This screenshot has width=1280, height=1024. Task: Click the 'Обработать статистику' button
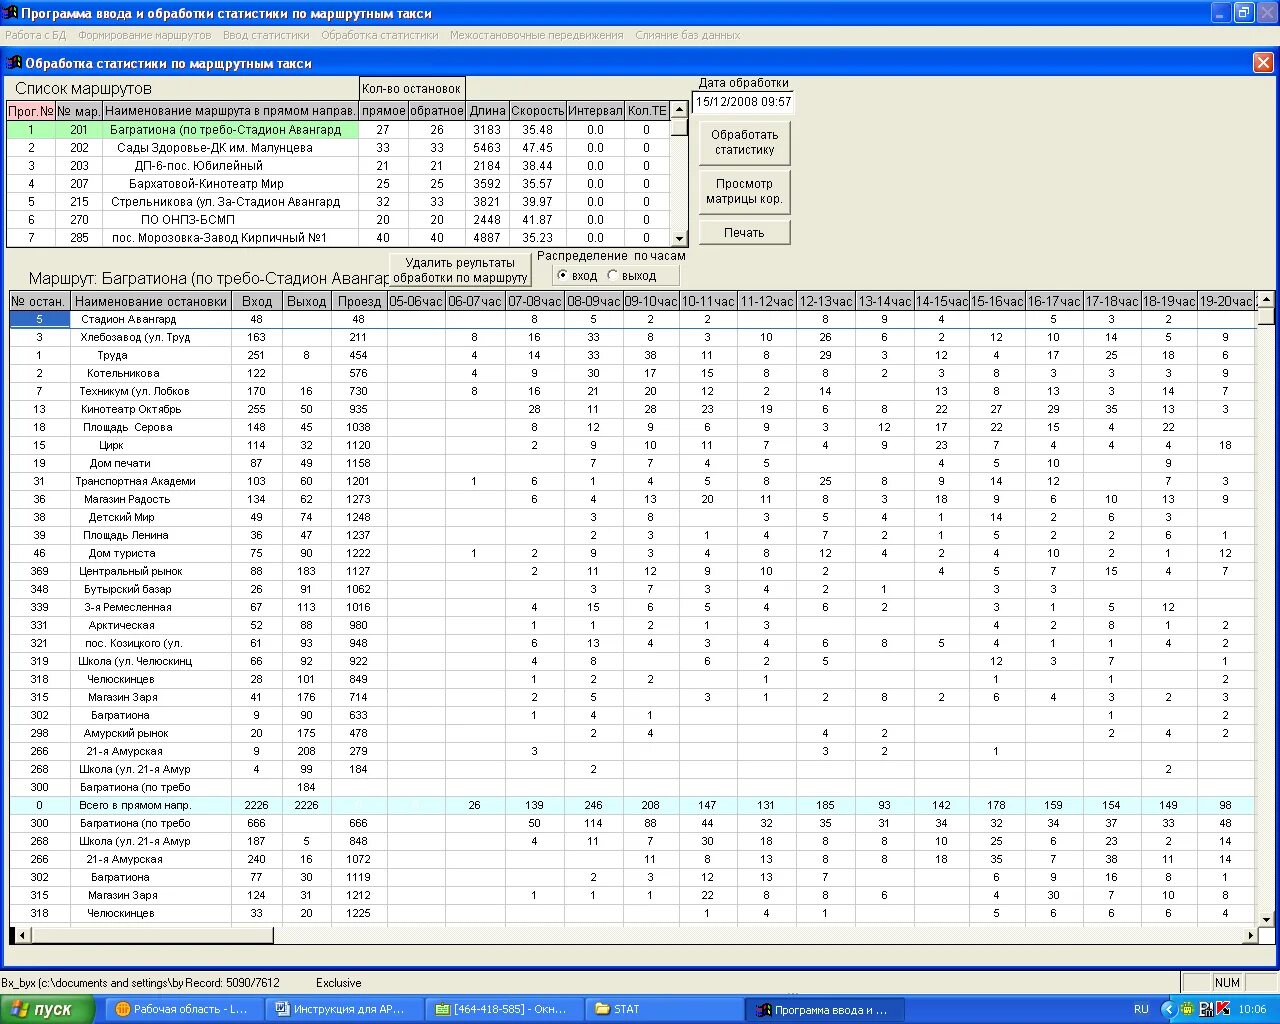point(744,142)
